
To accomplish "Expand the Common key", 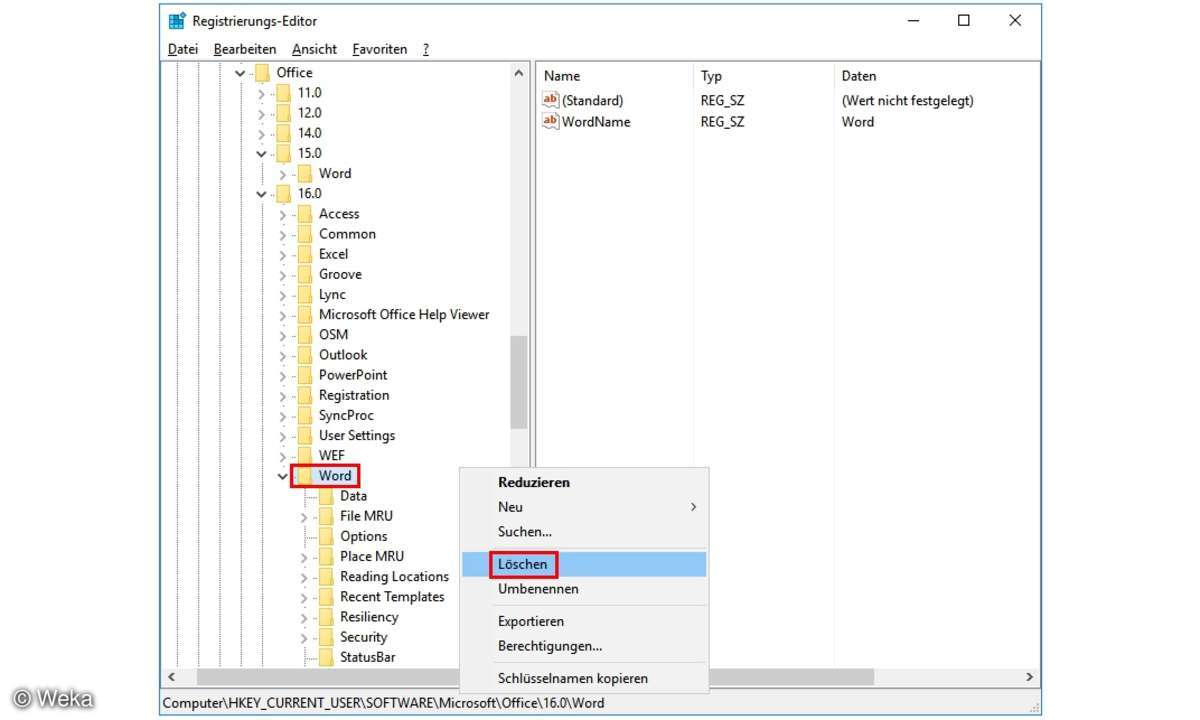I will 283,234.
